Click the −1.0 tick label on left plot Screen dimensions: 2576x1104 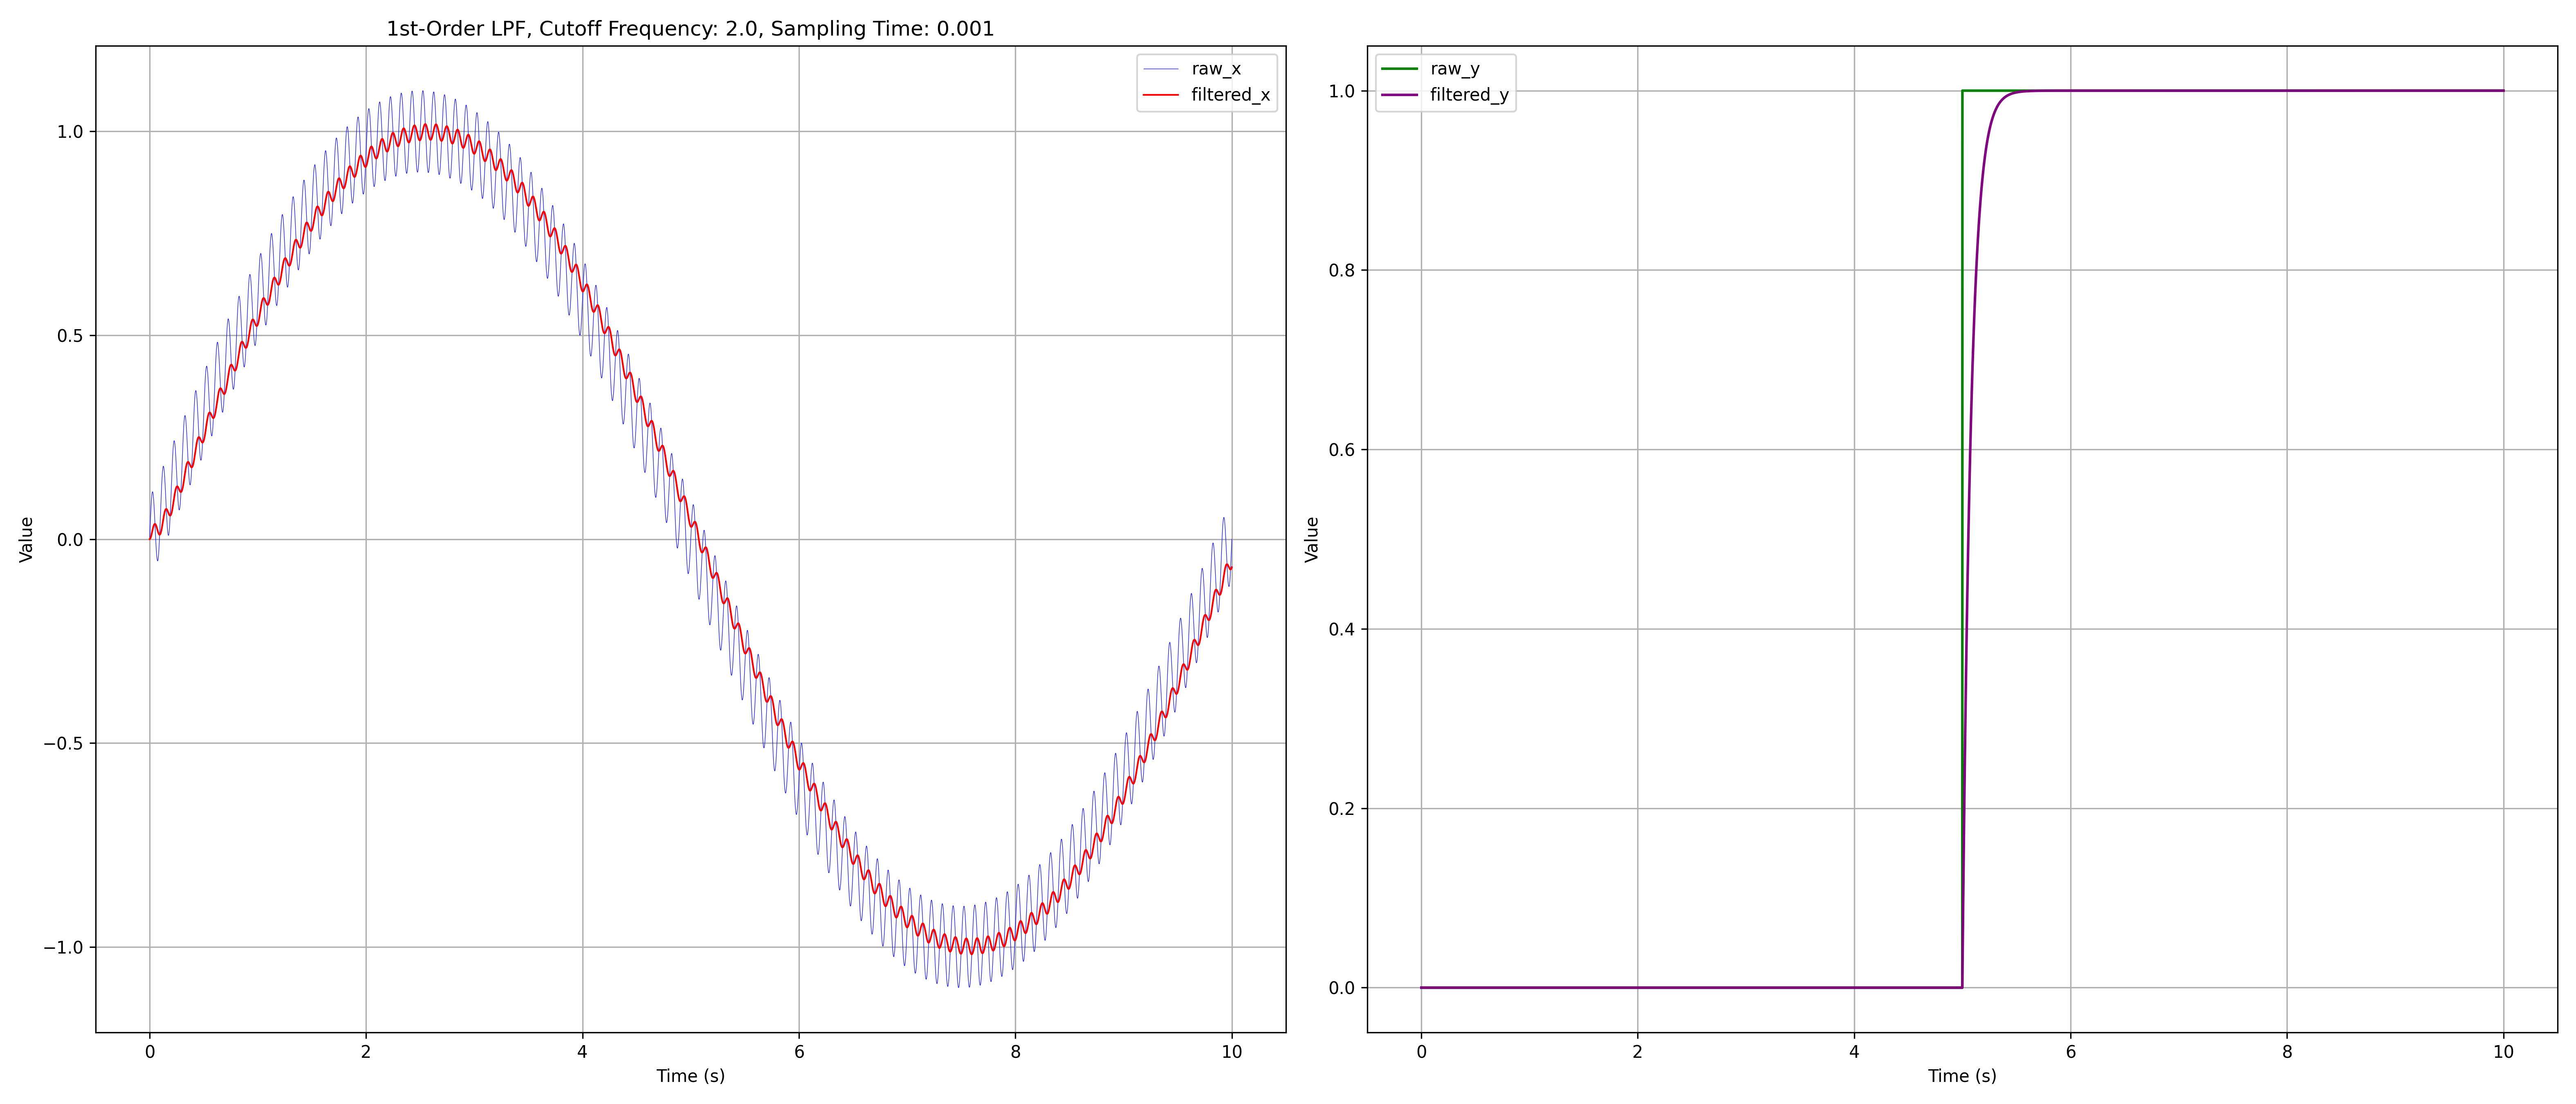pyautogui.click(x=63, y=947)
